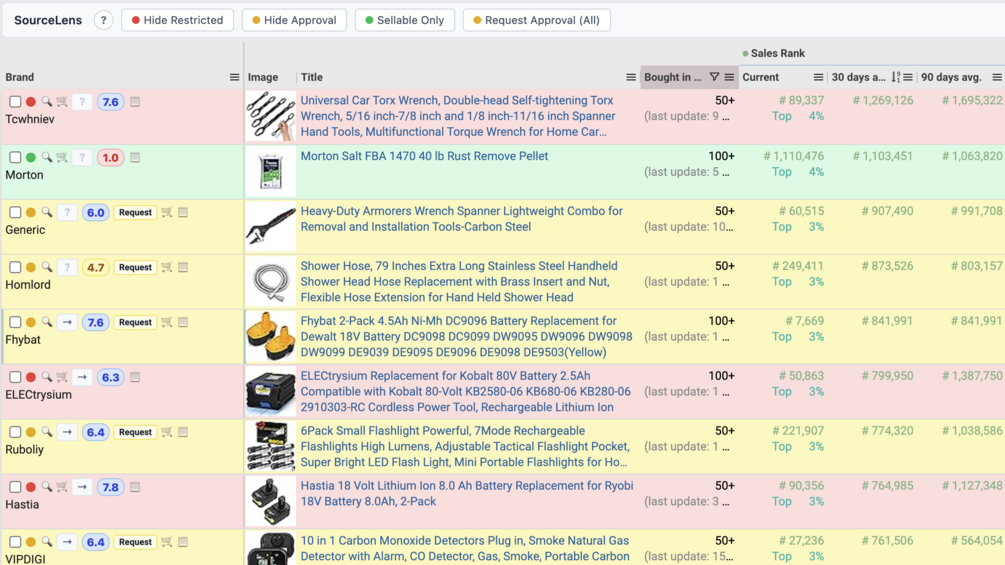The height and width of the screenshot is (565, 1005).
Task: Toggle the Hide Approval filter
Action: [x=294, y=20]
